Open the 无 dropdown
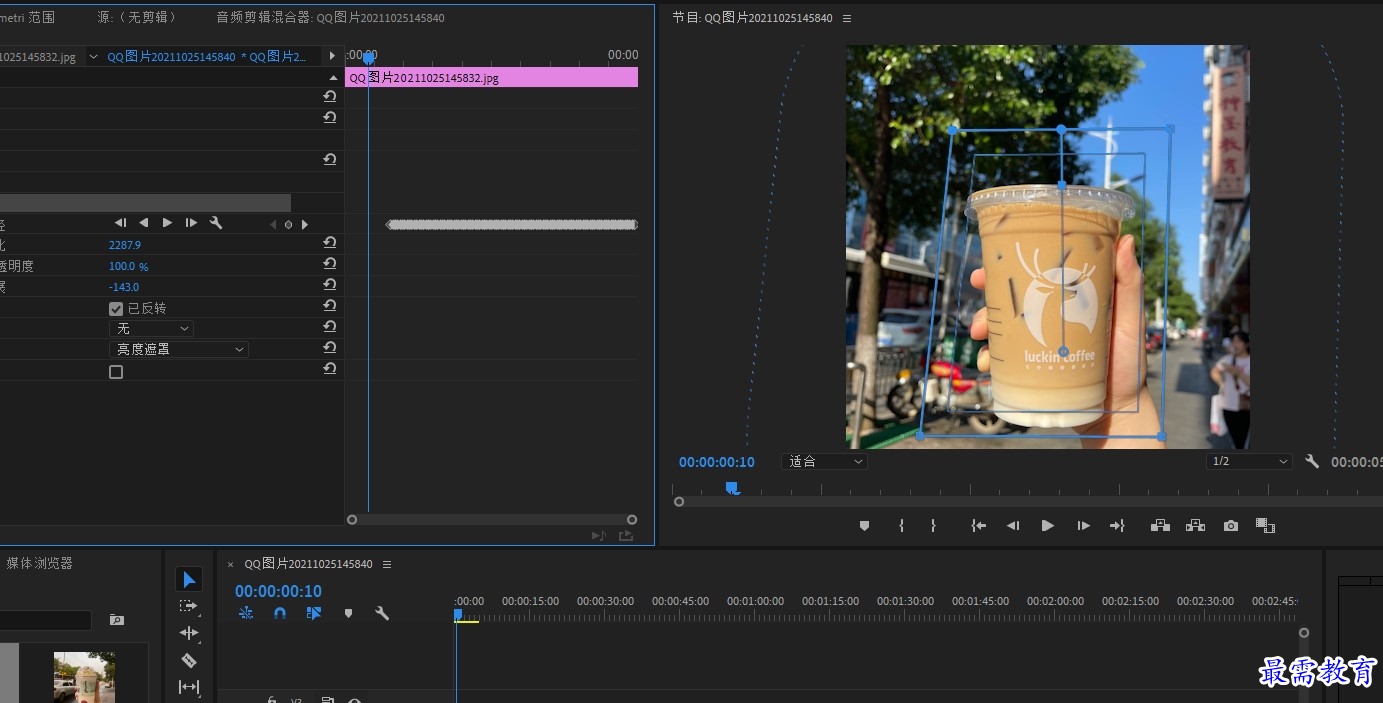This screenshot has width=1383, height=703. (151, 328)
